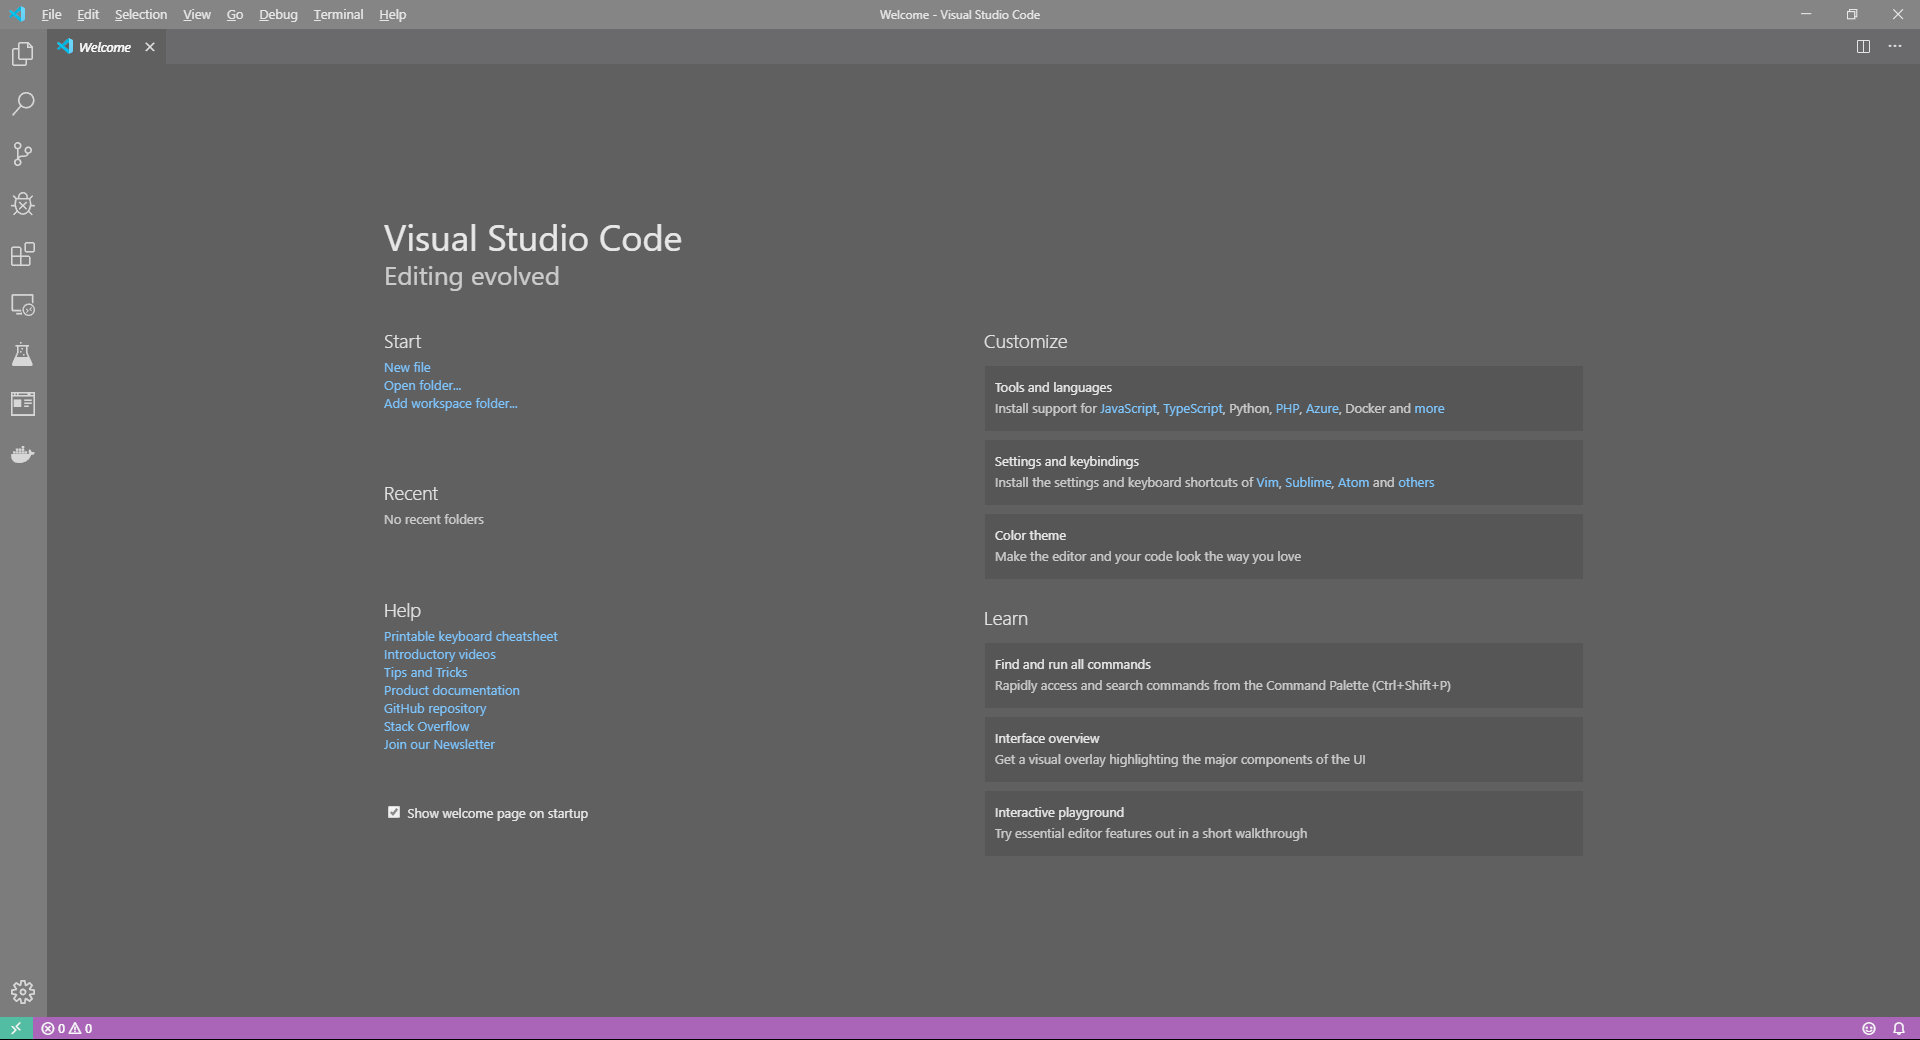Open the Explorer view in activity bar

tap(23, 54)
